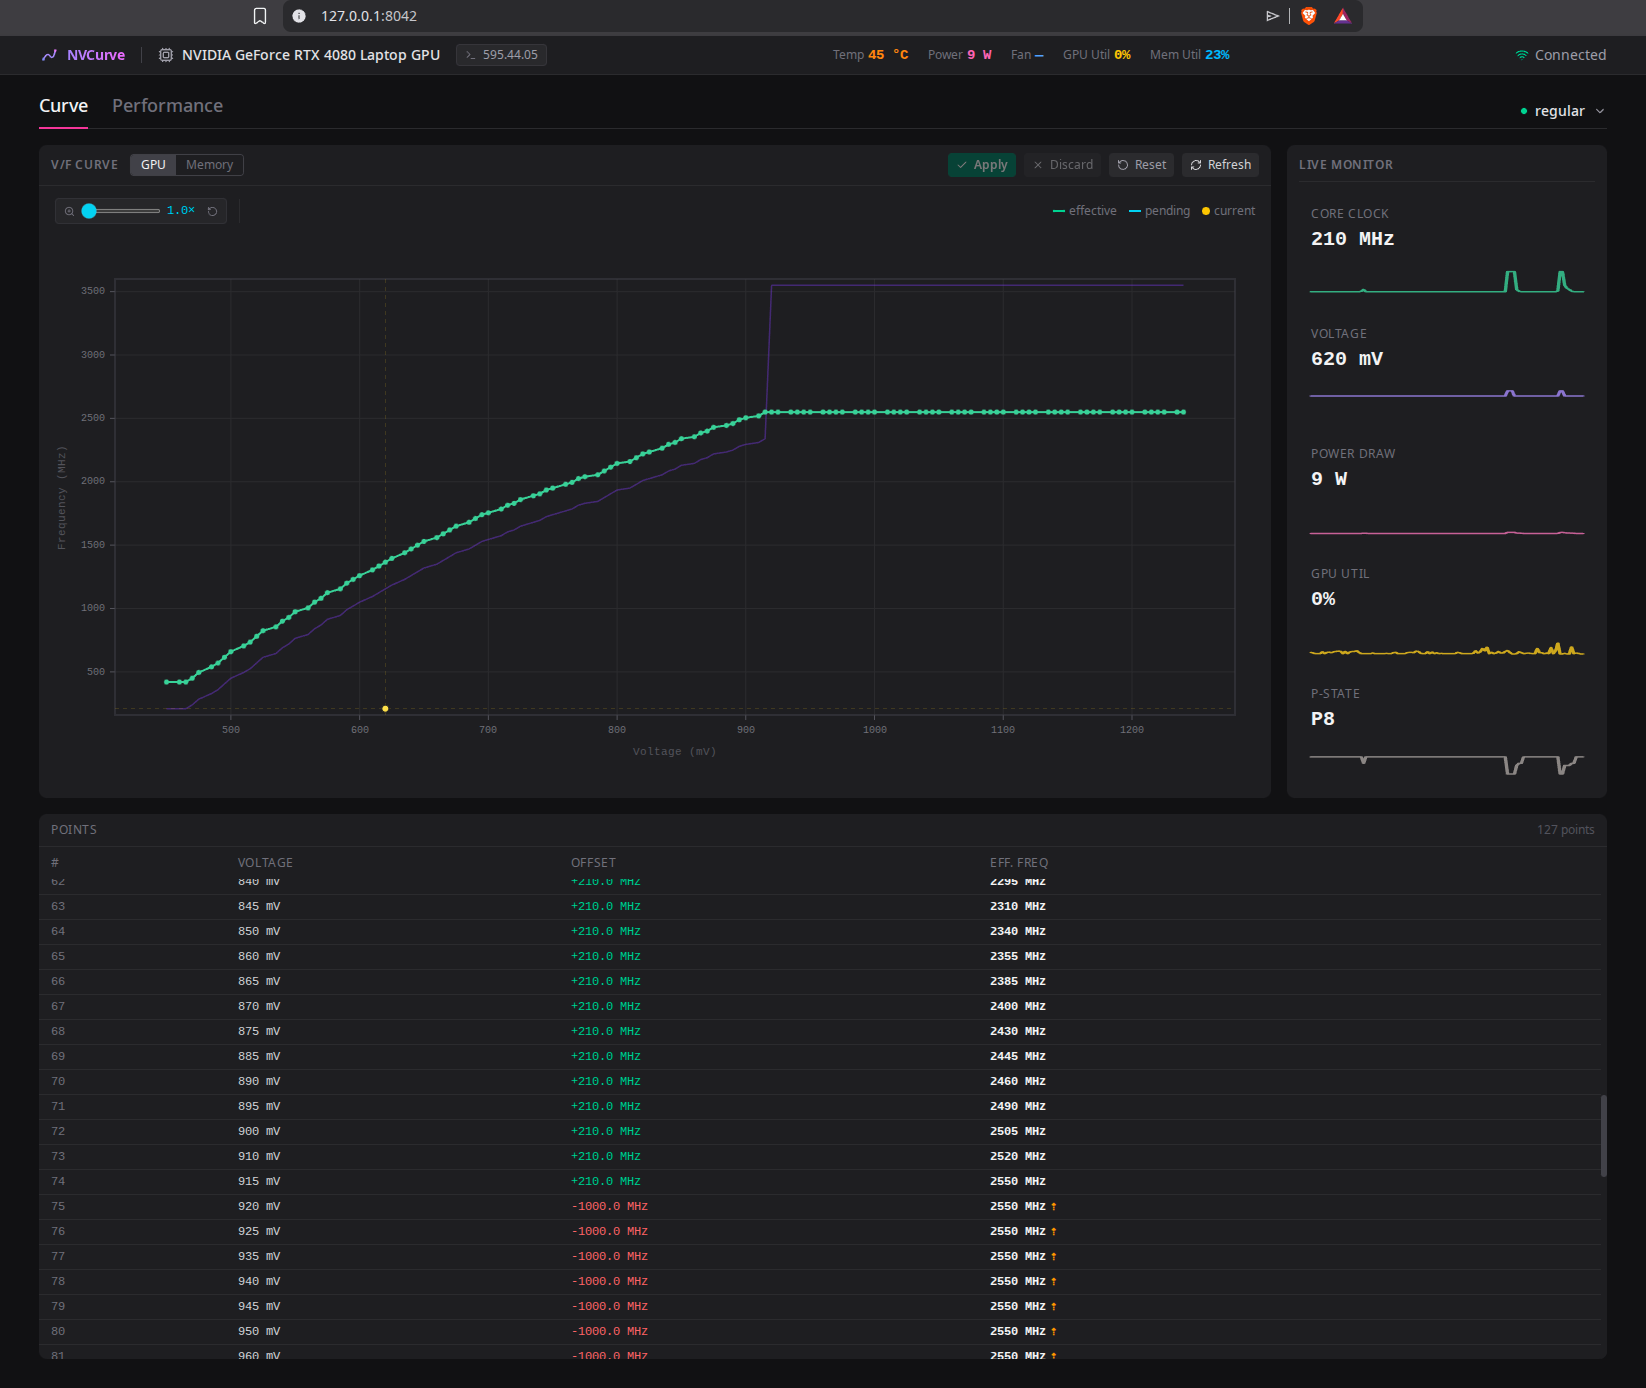The image size is (1646, 1388).
Task: Select the Curve tab
Action: [x=63, y=106]
